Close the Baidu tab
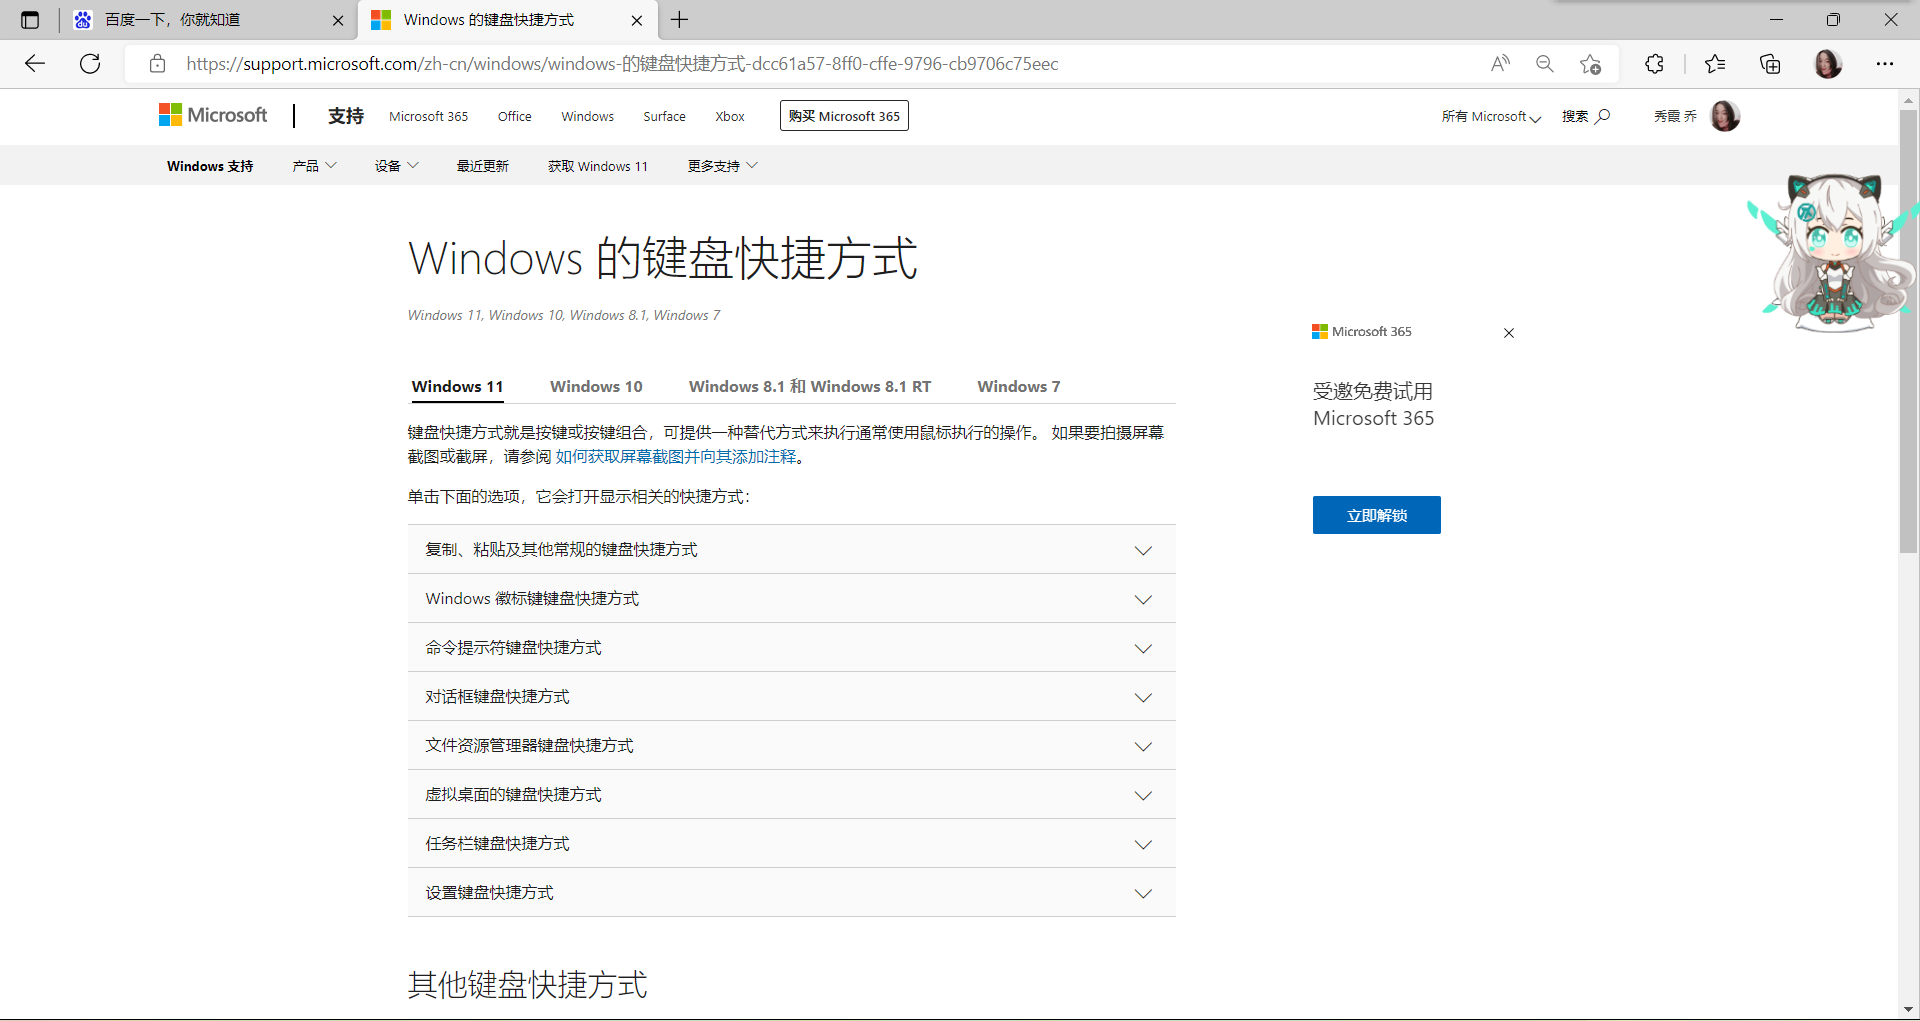 click(338, 20)
